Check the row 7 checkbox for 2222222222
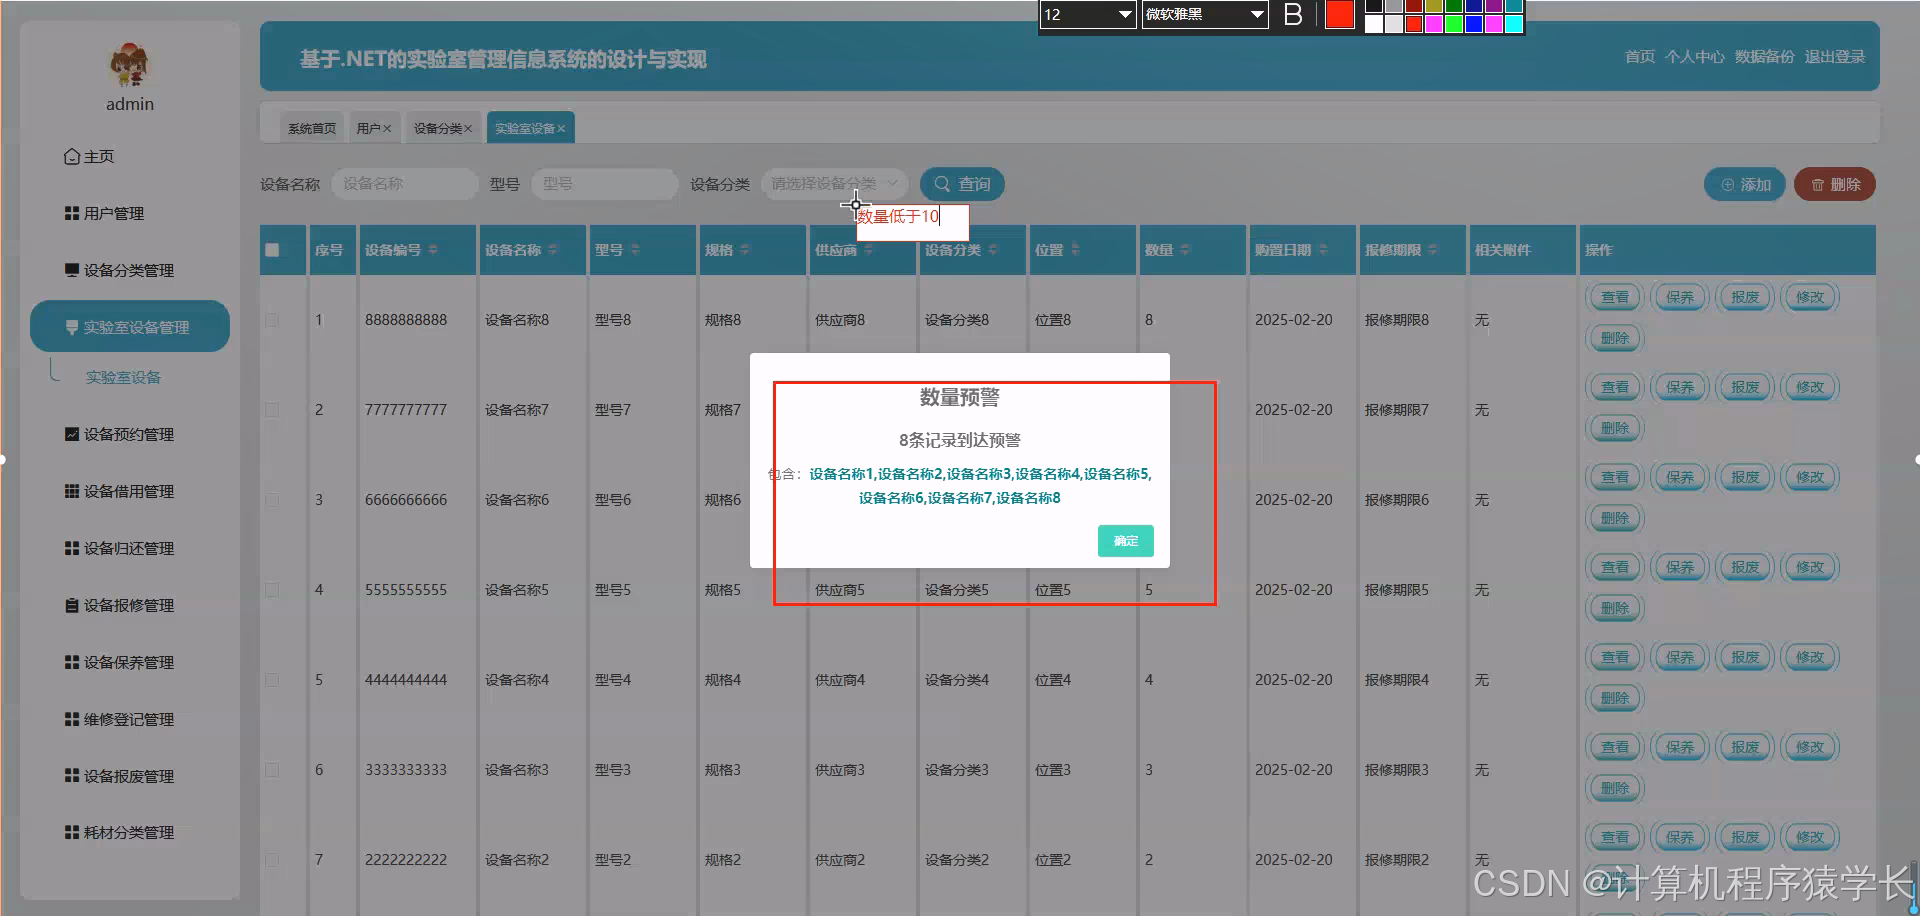This screenshot has width=1920, height=916. (x=272, y=860)
